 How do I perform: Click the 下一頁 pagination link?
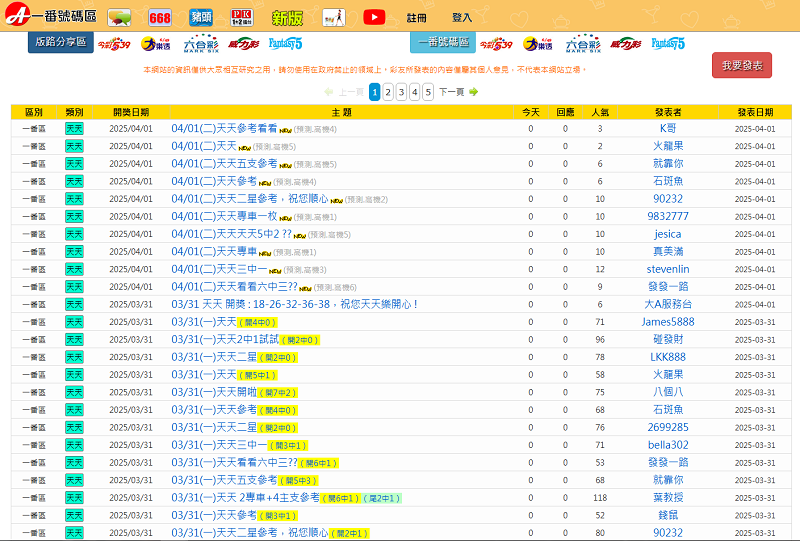pyautogui.click(x=452, y=92)
